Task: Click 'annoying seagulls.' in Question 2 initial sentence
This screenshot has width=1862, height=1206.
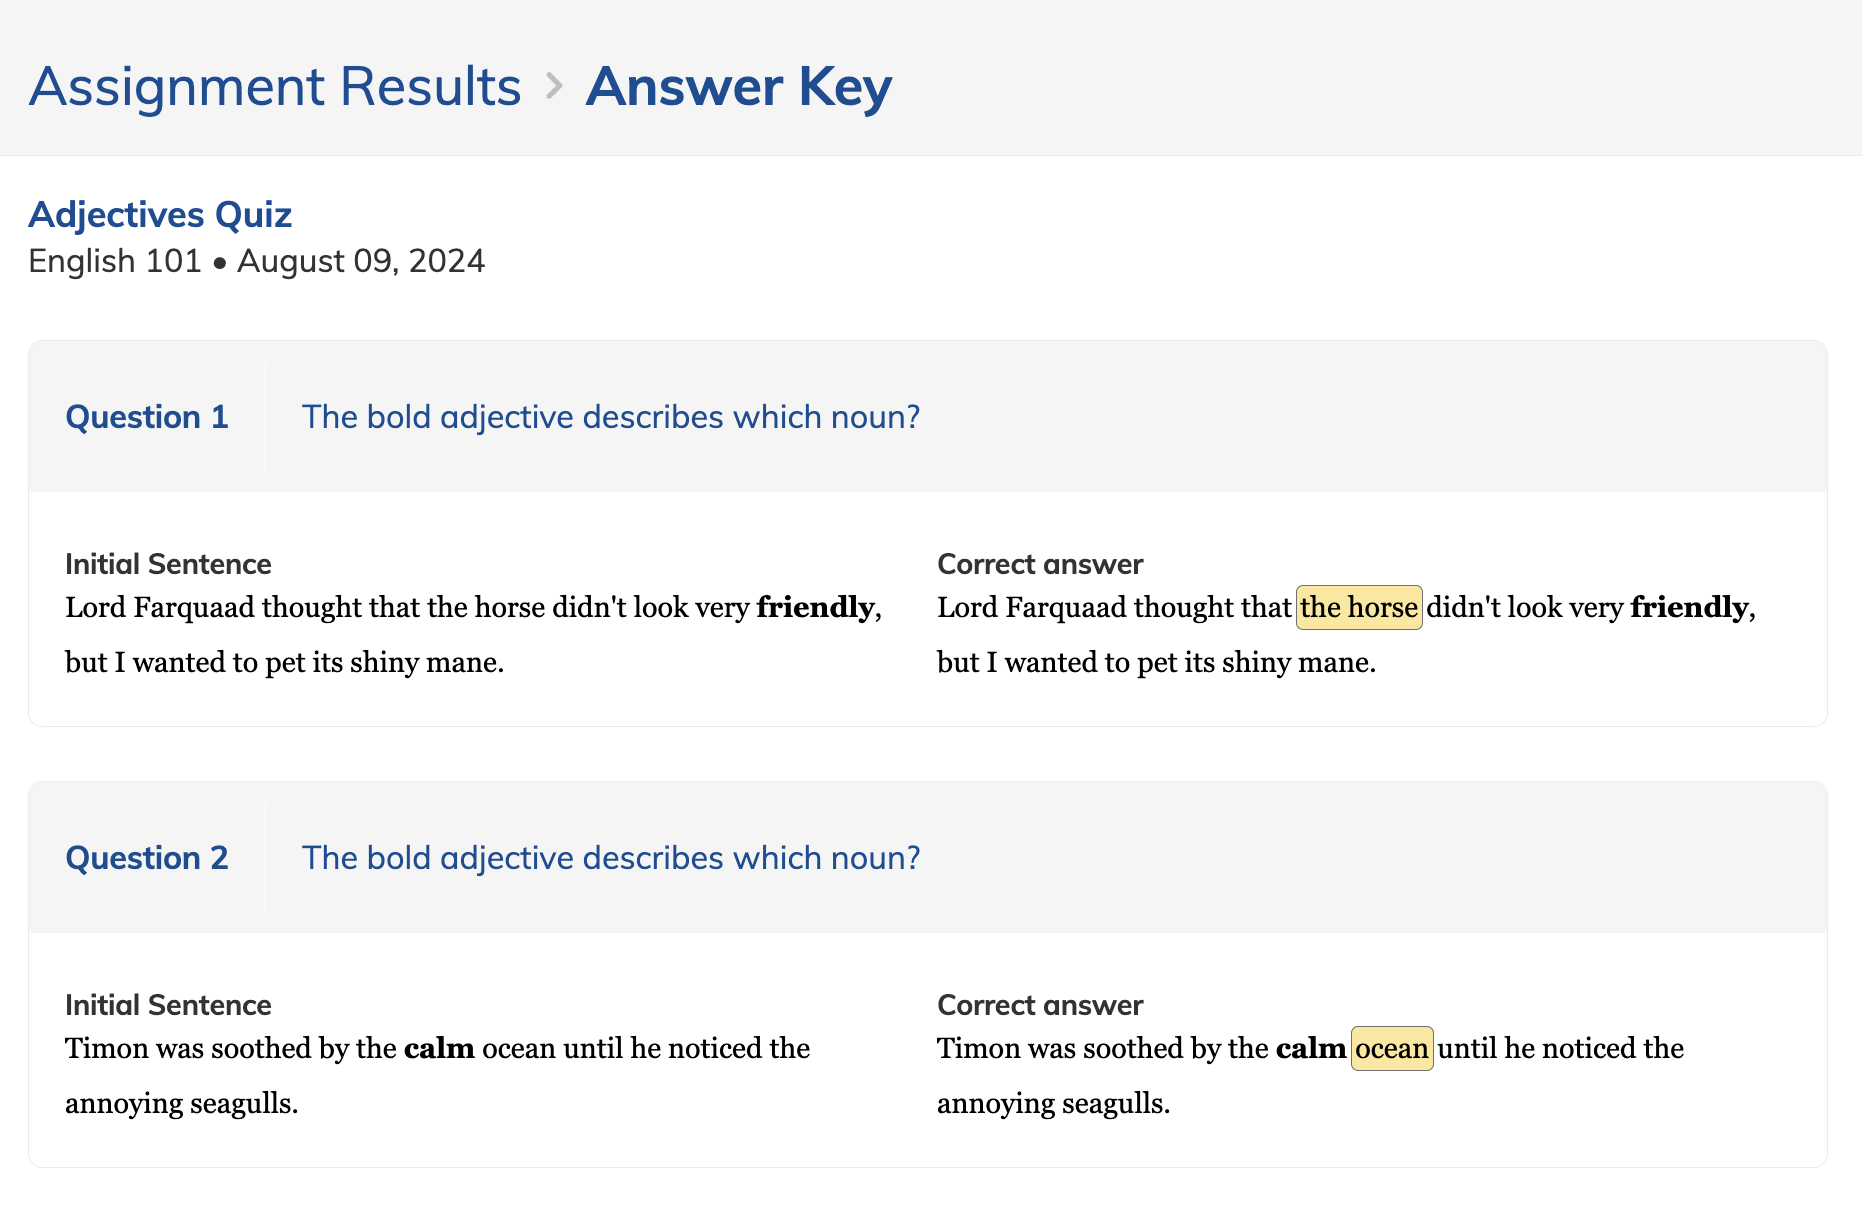Action: (181, 1103)
